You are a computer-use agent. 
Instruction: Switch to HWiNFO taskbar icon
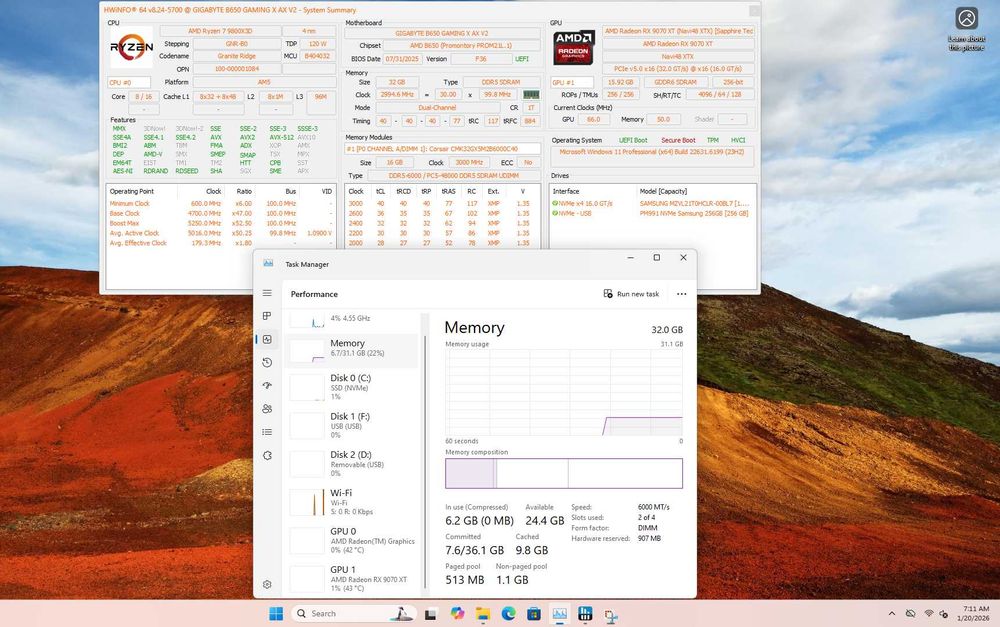point(585,614)
